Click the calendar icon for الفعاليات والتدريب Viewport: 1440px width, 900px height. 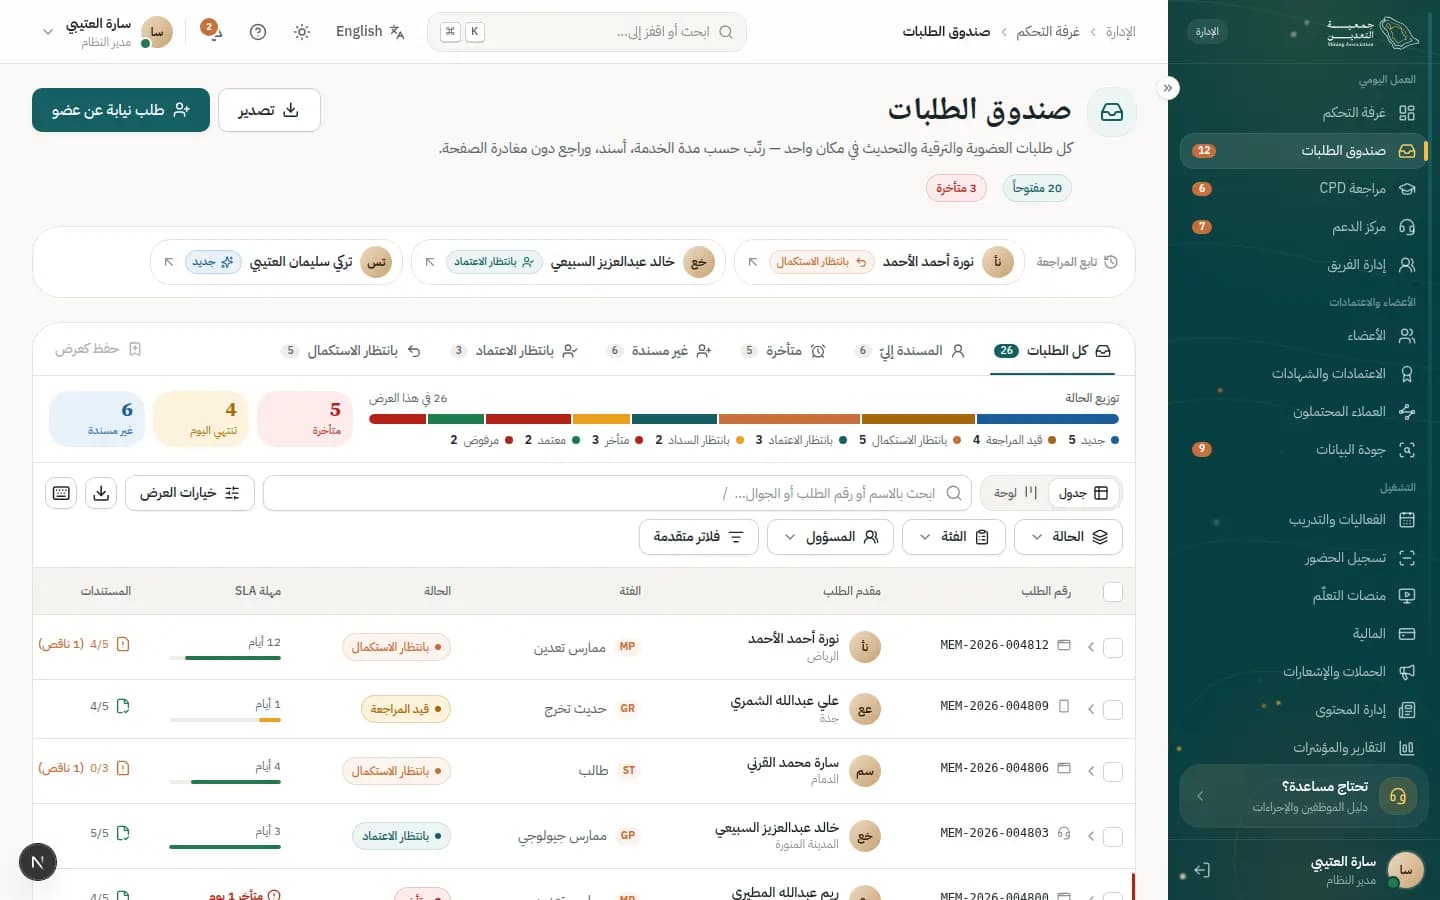(x=1407, y=520)
